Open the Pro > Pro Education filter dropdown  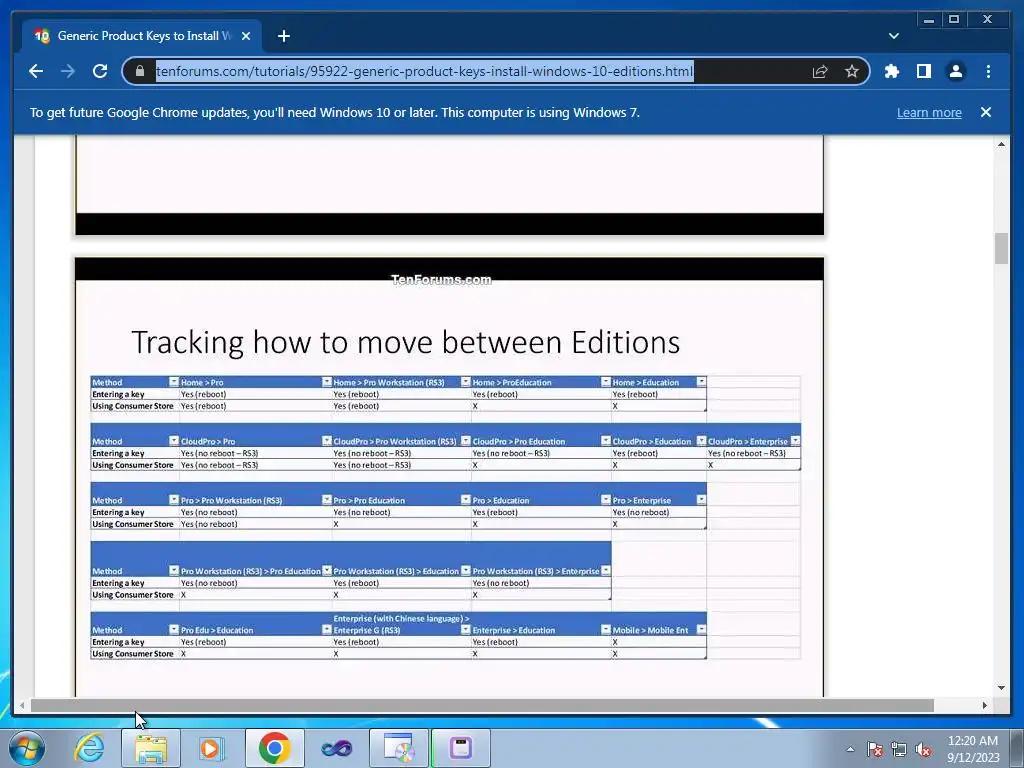[x=465, y=500]
